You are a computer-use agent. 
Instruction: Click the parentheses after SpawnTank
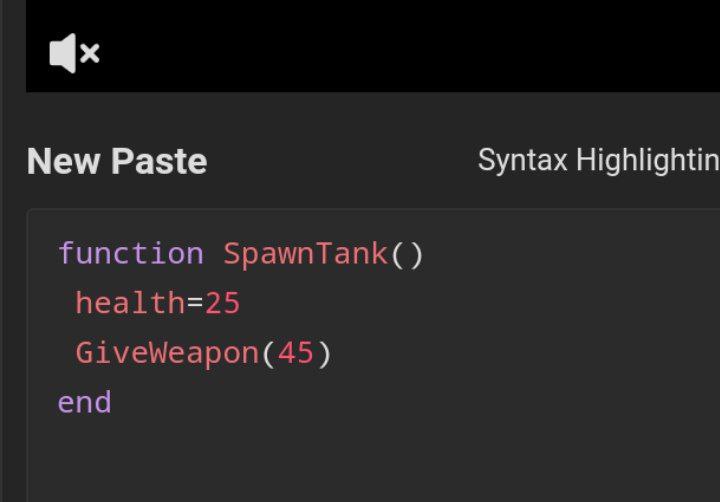point(406,254)
